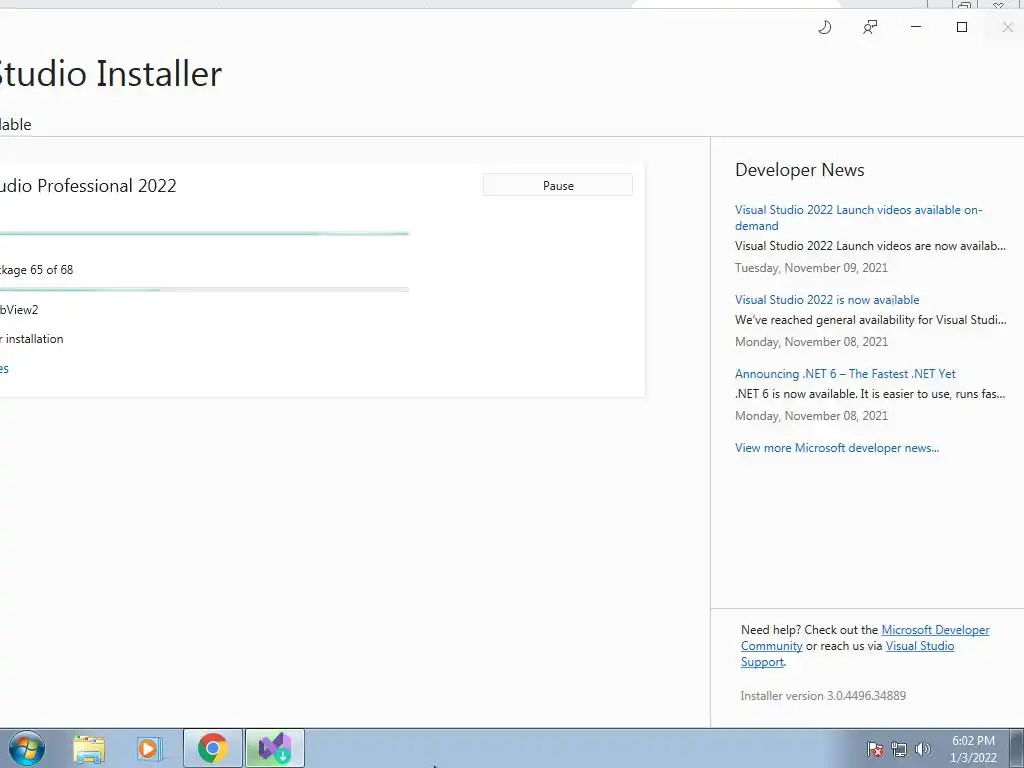This screenshot has height=768, width=1024.
Task: Select the Installer version 3.0.4496.34889 text
Action: pyautogui.click(x=823, y=696)
